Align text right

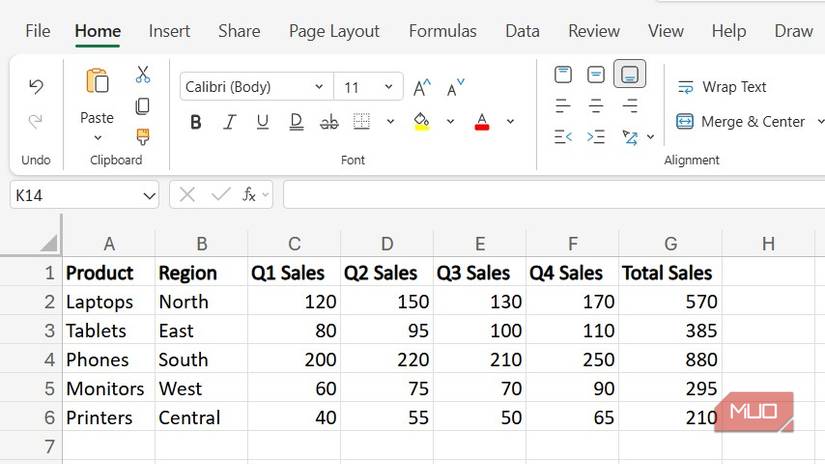630,106
